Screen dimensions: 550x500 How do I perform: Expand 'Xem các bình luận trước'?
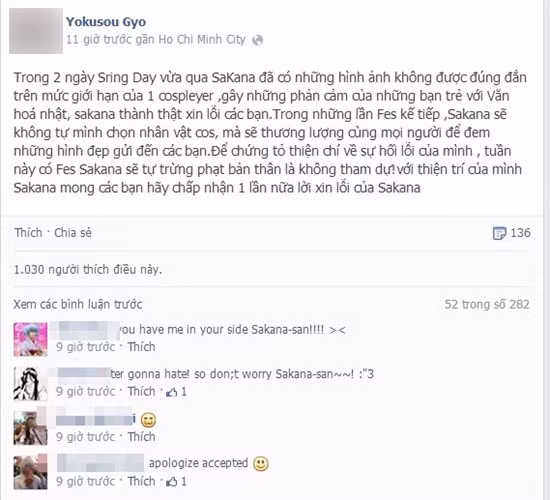click(x=78, y=304)
